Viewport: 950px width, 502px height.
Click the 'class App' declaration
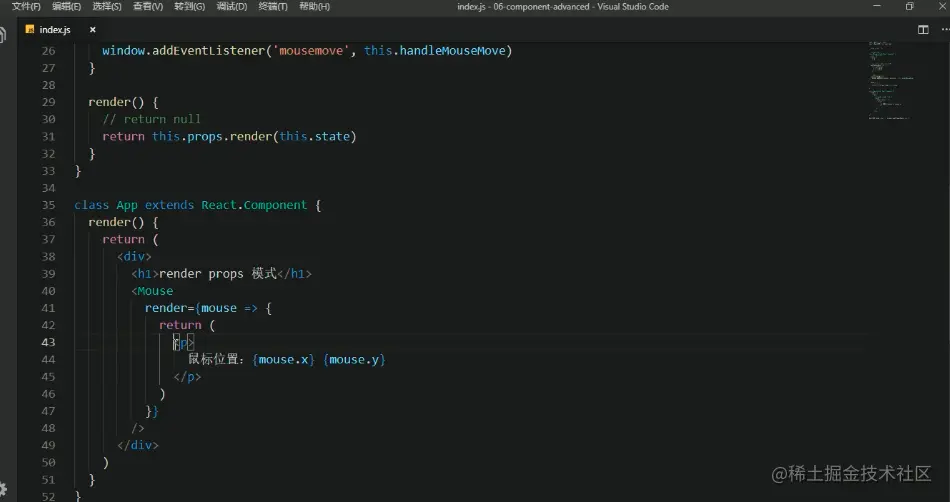click(x=106, y=205)
